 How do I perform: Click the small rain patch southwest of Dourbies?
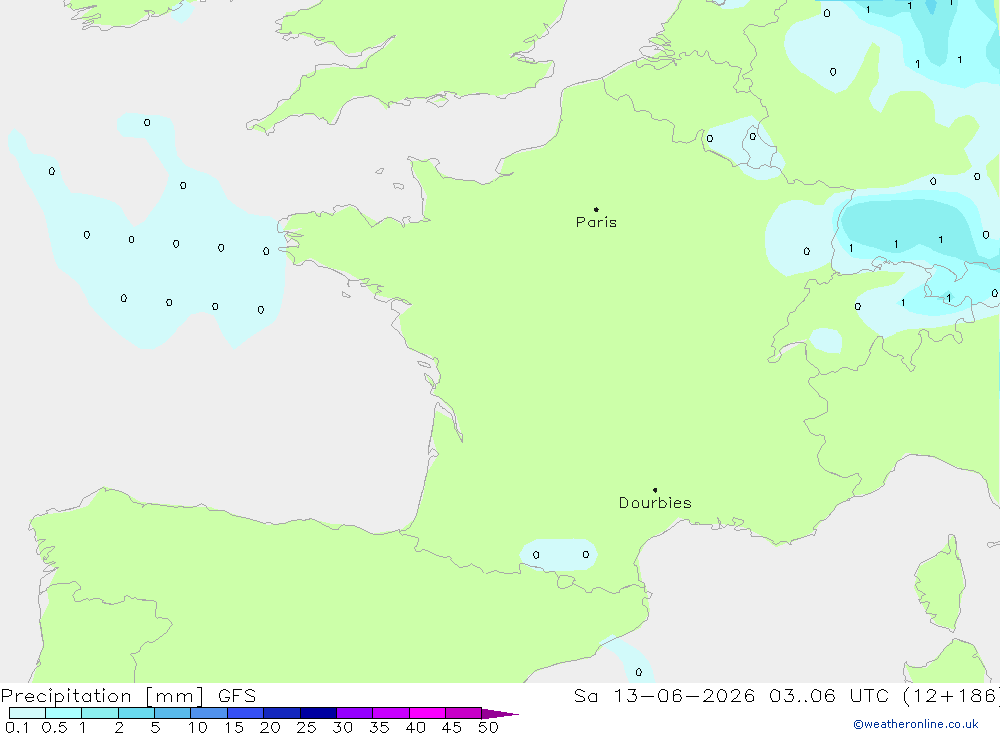(x=559, y=554)
